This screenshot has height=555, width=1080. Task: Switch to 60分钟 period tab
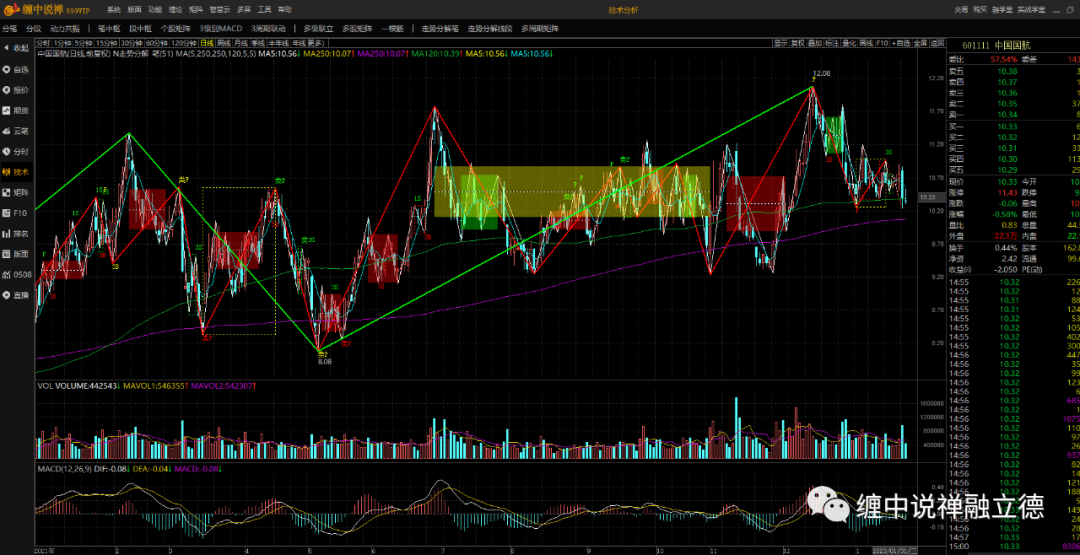point(157,43)
